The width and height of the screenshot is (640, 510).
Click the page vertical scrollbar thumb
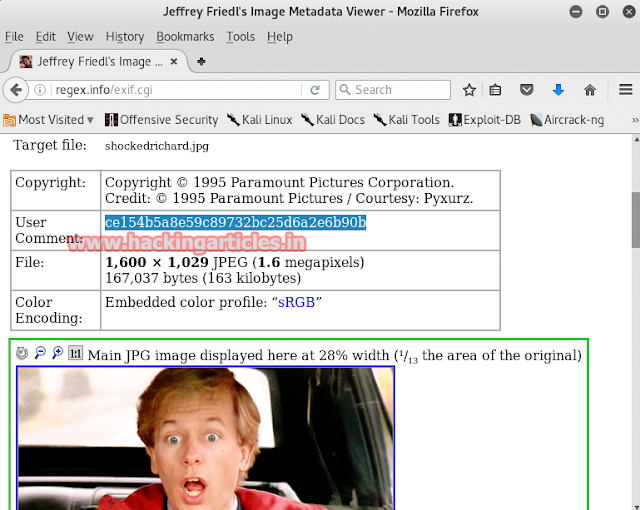pyautogui.click(x=636, y=220)
